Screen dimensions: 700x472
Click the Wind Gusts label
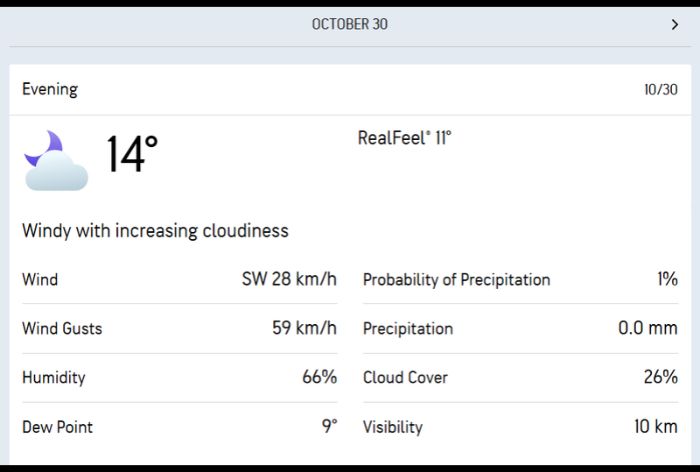(x=62, y=329)
